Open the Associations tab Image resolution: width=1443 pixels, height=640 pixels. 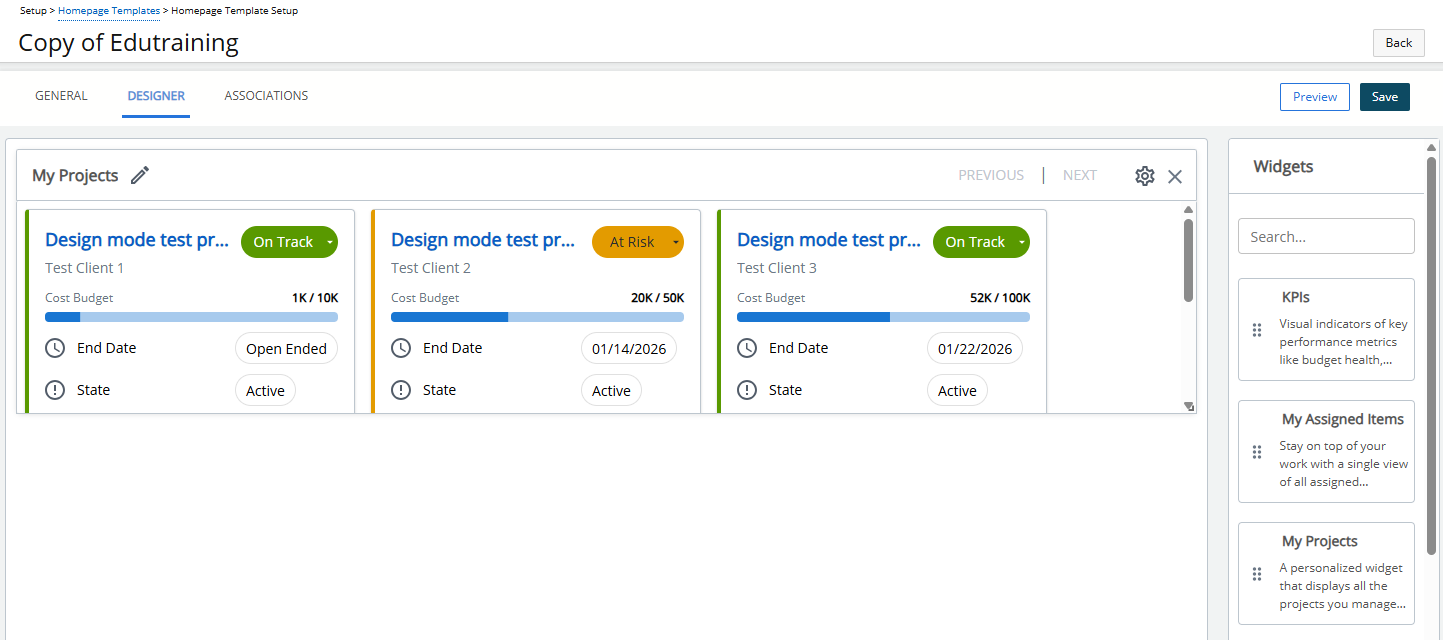265,95
